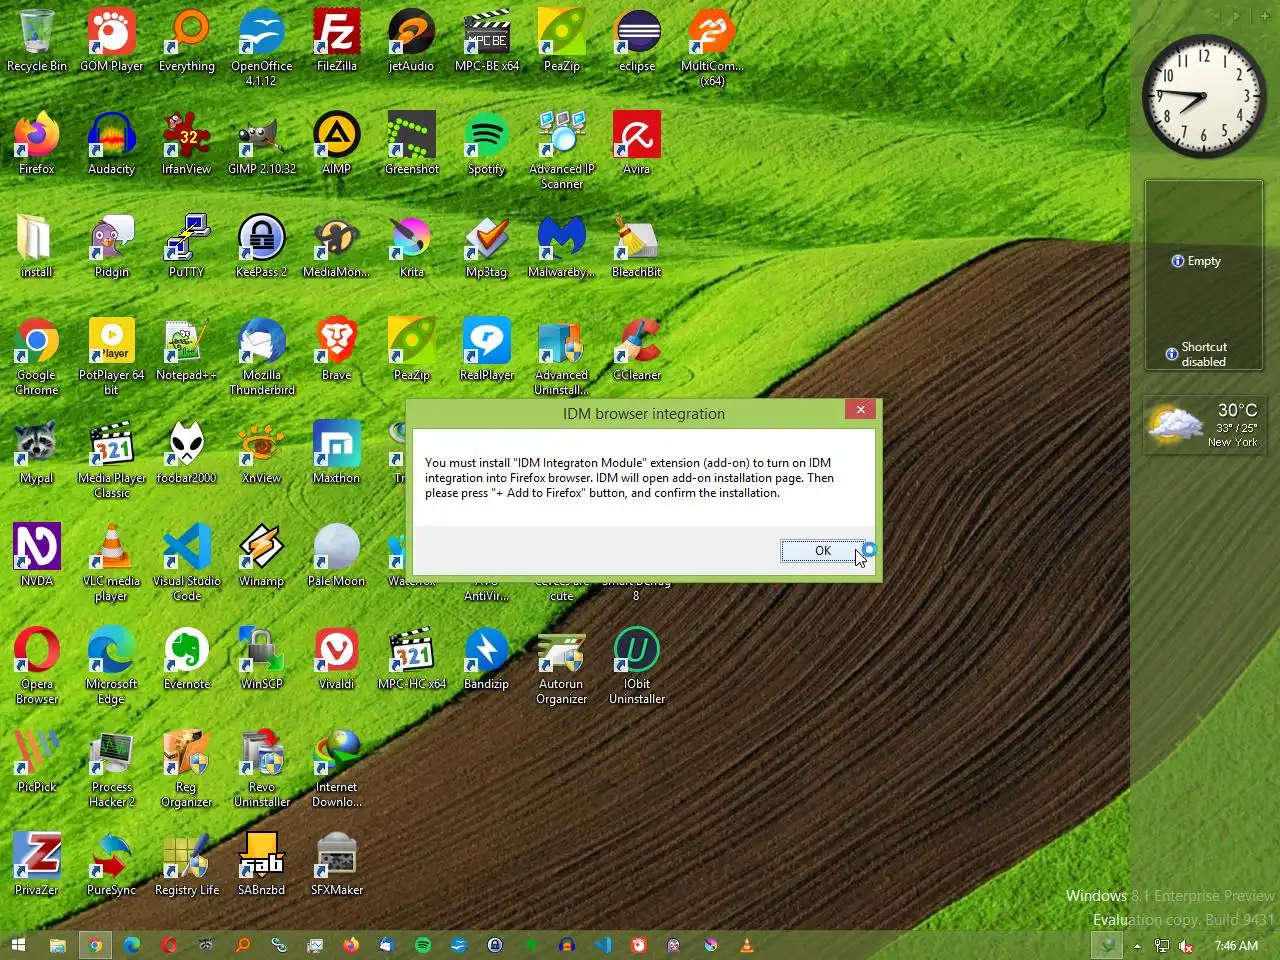Launch IObit Uninstaller from the desktop
This screenshot has width=1280, height=960.
637,665
